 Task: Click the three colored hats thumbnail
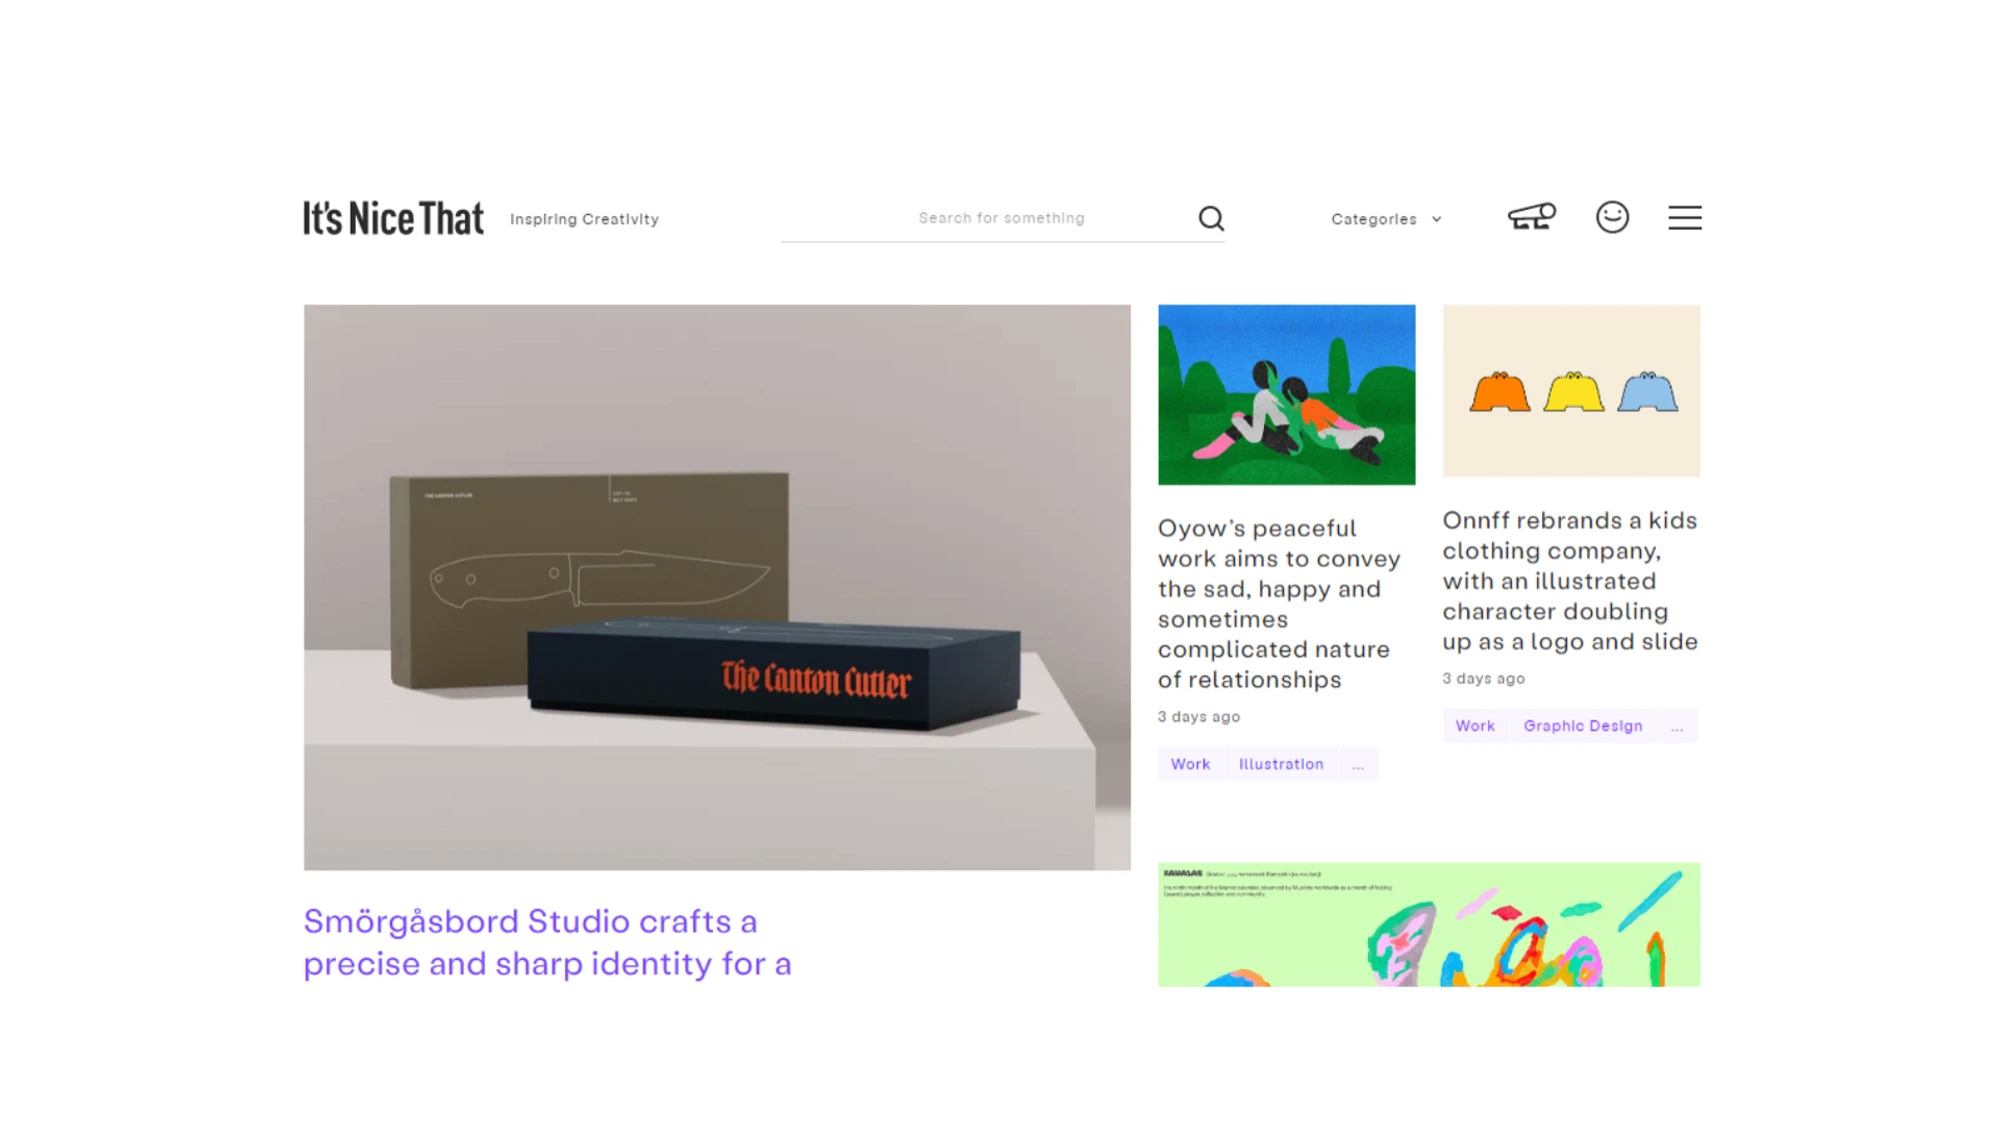click(1571, 391)
